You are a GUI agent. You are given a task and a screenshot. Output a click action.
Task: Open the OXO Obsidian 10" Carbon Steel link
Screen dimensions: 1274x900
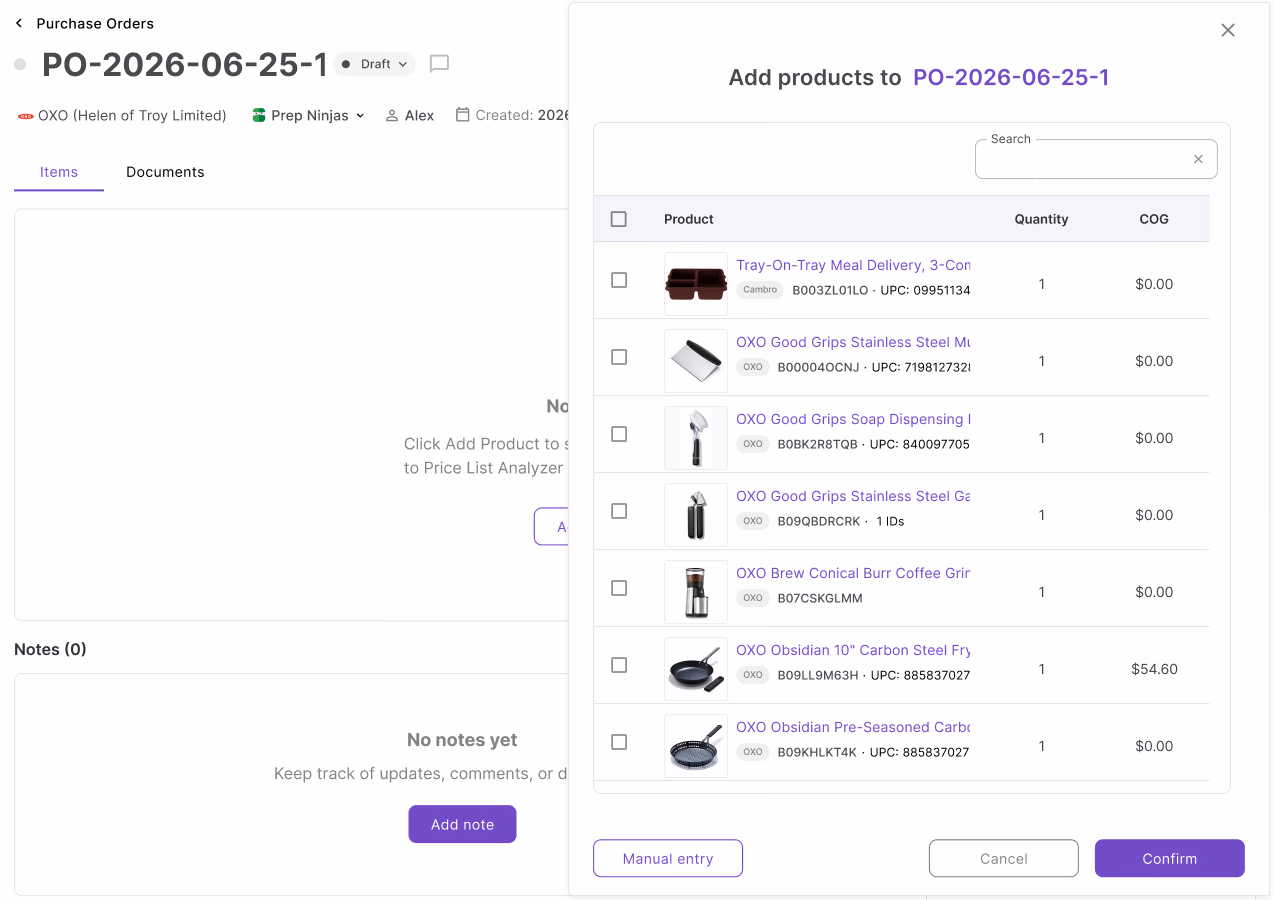[853, 650]
